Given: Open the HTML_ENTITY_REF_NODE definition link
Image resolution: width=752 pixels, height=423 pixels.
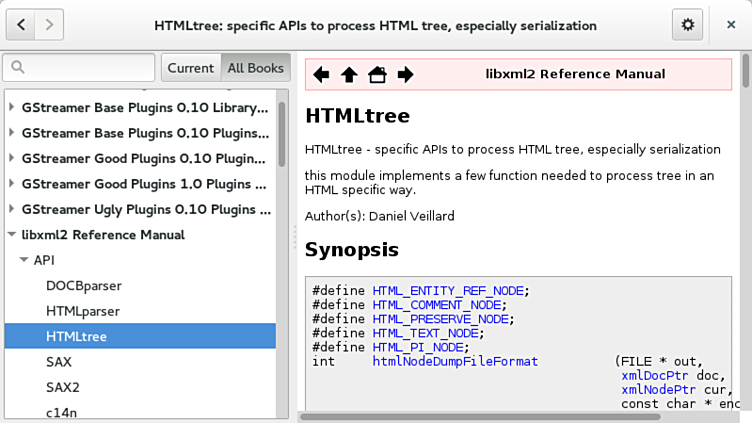Looking at the screenshot, I should click(449, 291).
